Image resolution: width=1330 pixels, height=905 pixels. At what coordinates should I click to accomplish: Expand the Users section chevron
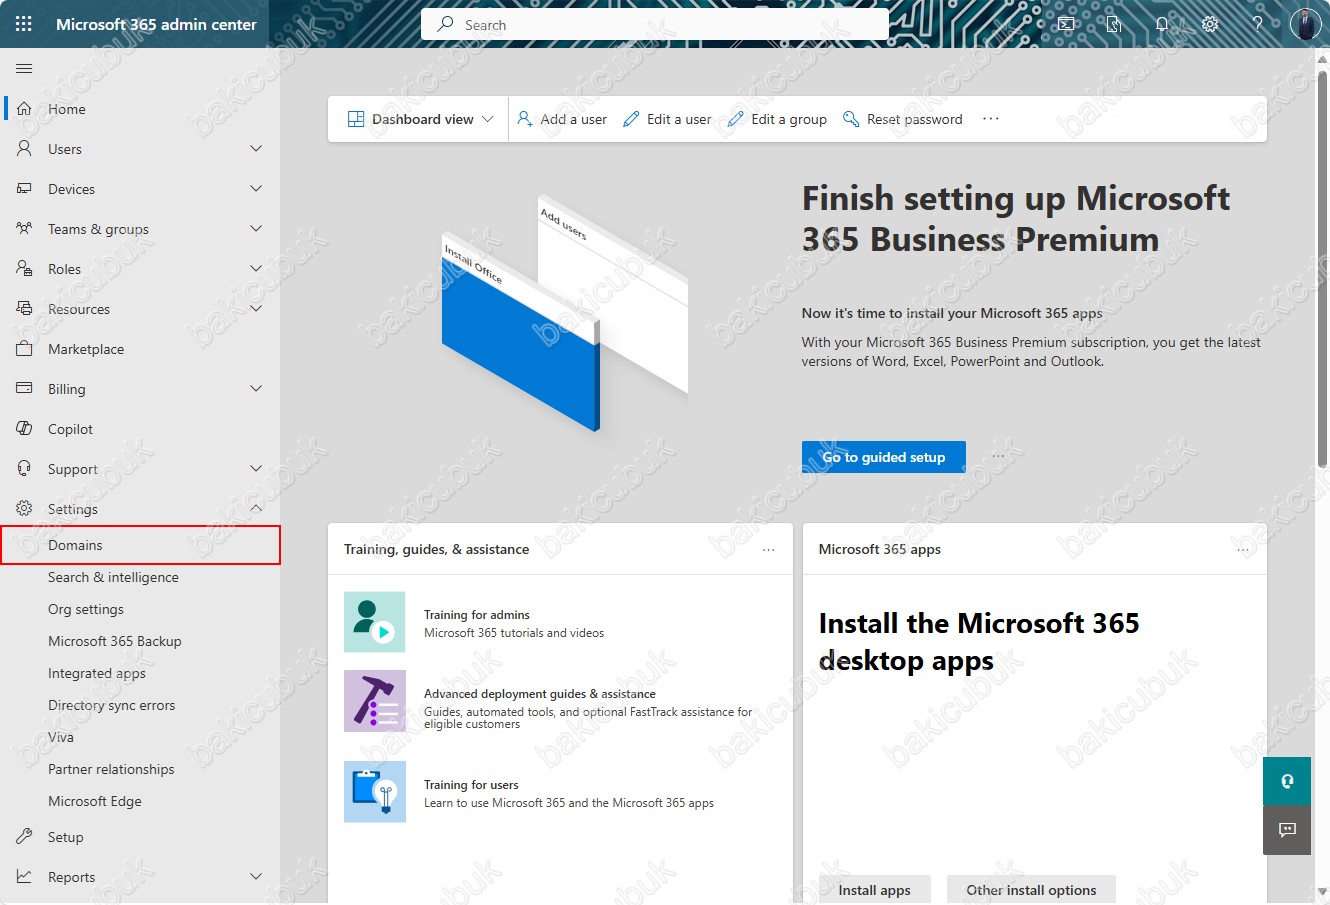point(256,149)
